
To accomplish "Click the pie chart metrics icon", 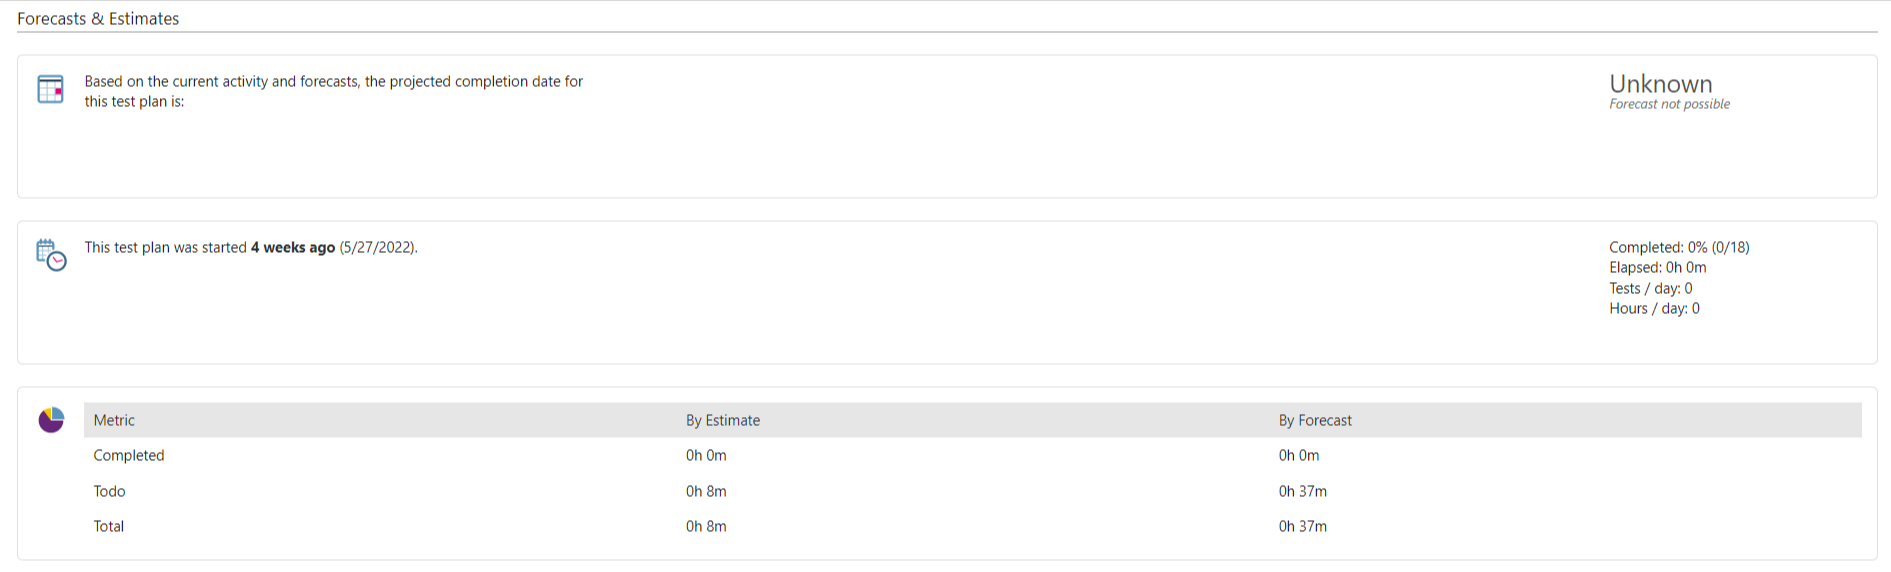I will [51, 420].
